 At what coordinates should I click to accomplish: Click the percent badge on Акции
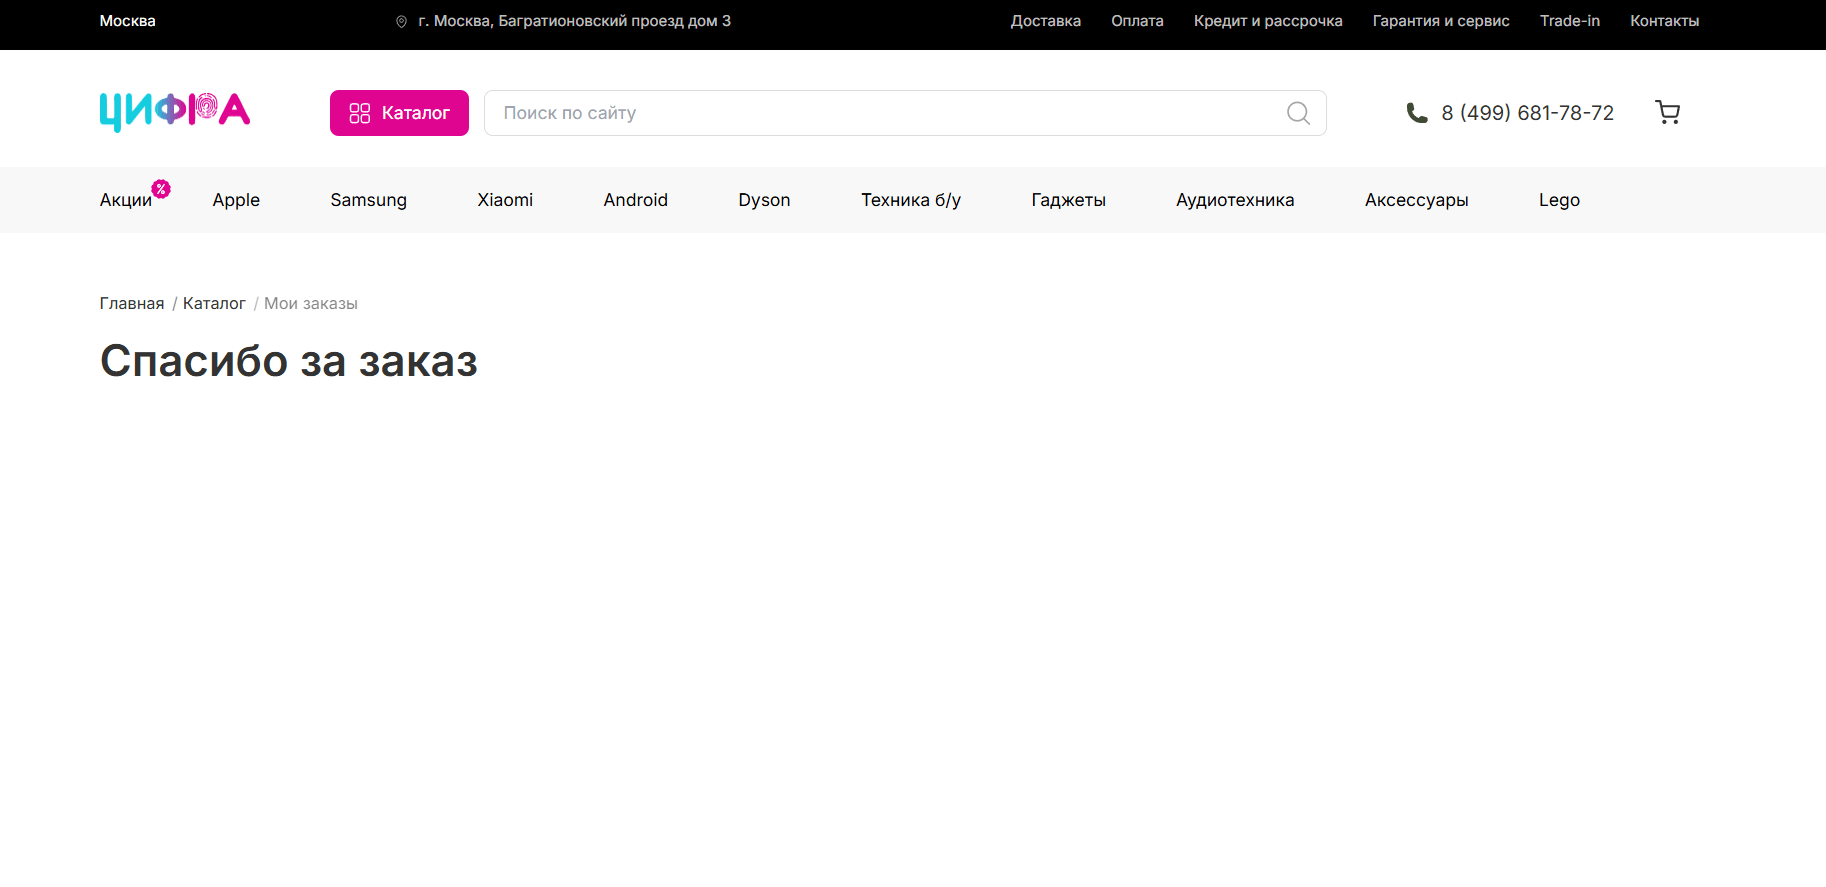point(161,189)
